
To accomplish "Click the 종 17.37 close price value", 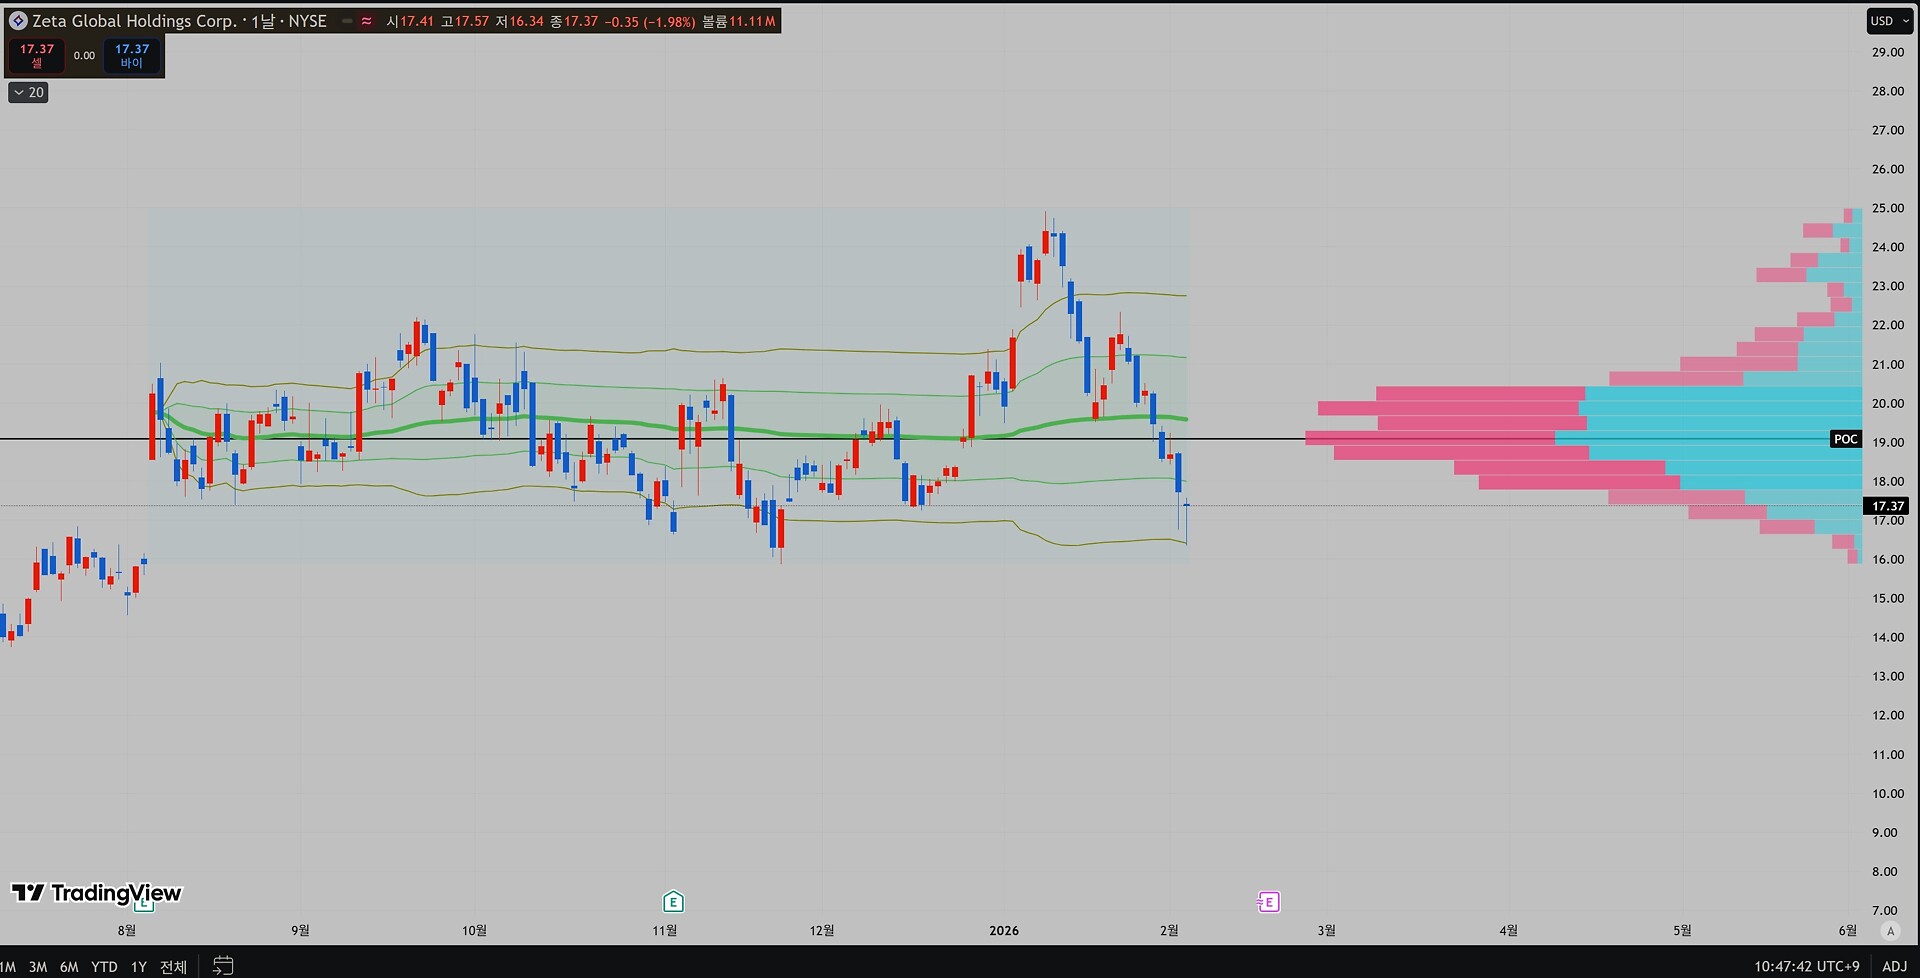I will tap(574, 21).
